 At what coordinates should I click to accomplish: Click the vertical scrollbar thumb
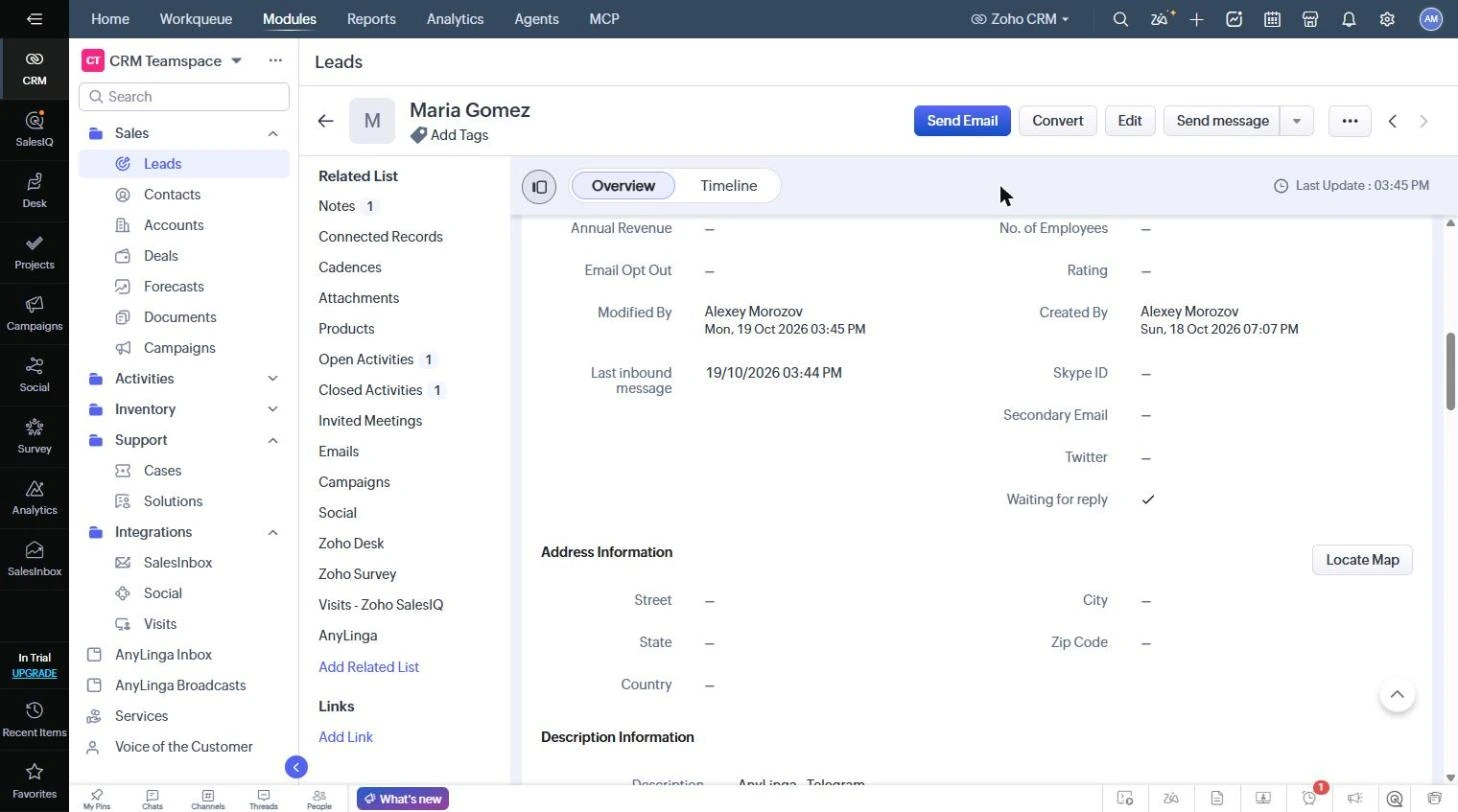point(1451,370)
